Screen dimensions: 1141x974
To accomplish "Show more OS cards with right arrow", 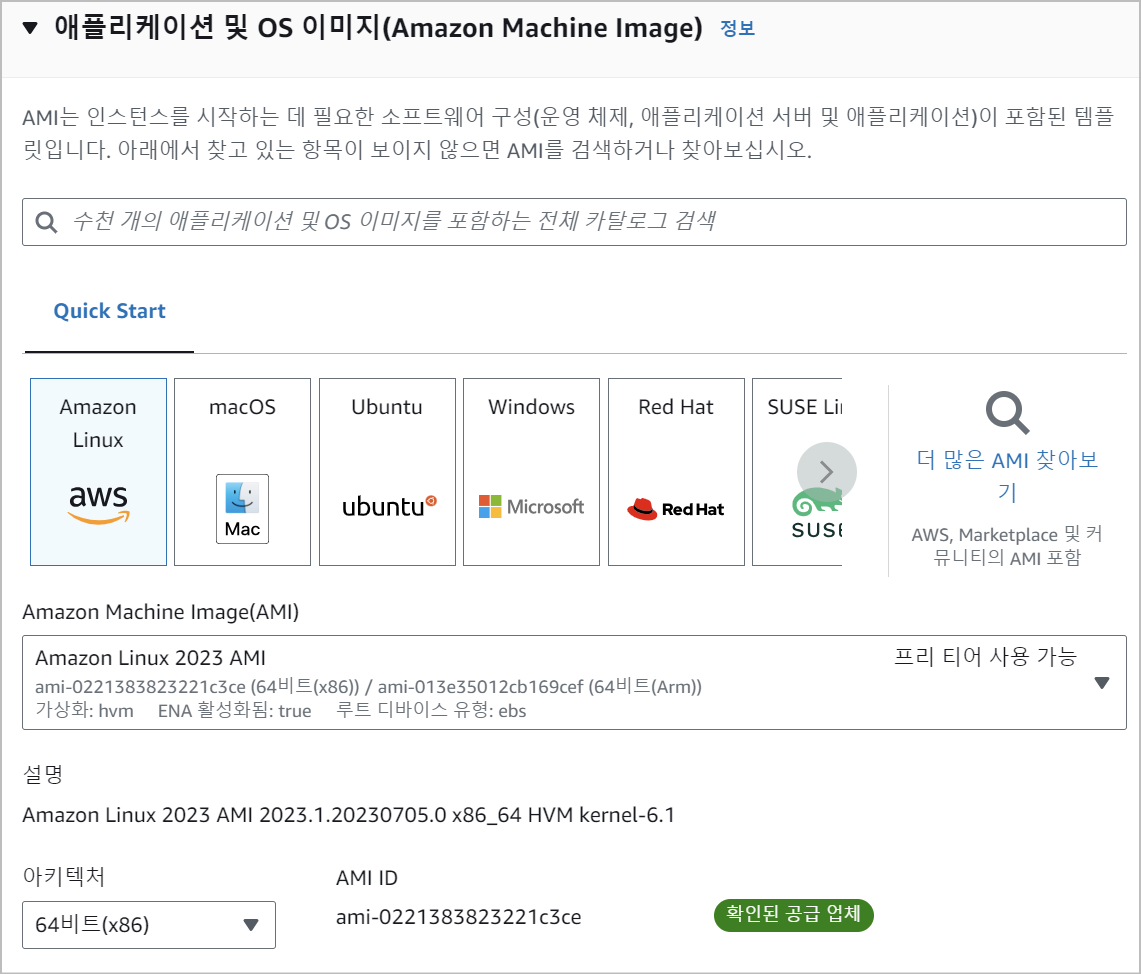I will (x=827, y=472).
